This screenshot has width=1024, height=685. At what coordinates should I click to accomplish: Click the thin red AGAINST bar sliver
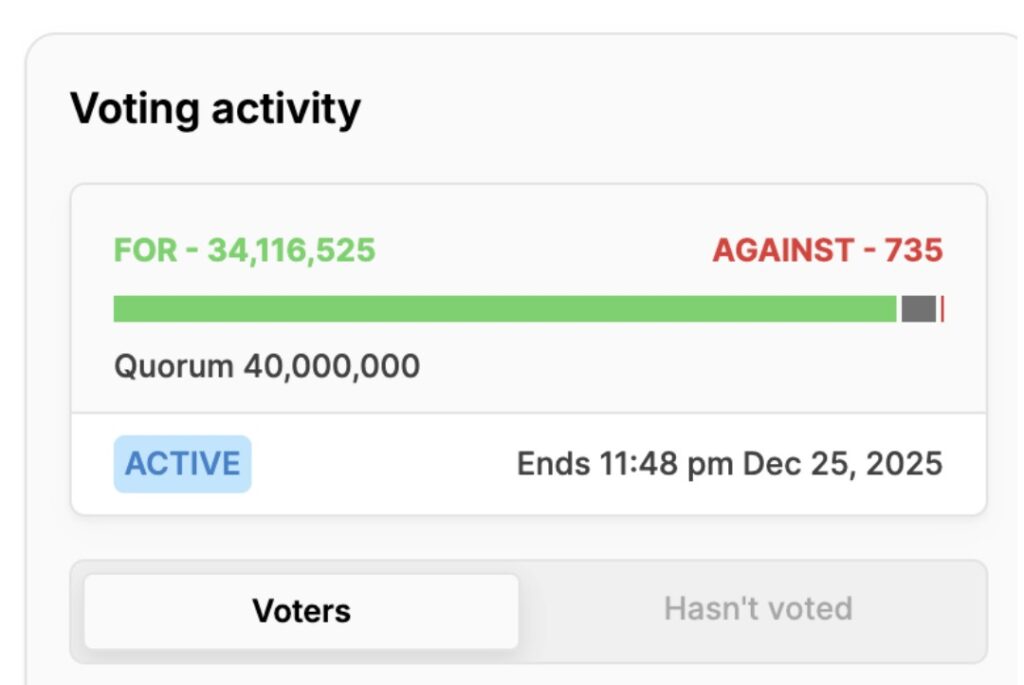[942, 309]
